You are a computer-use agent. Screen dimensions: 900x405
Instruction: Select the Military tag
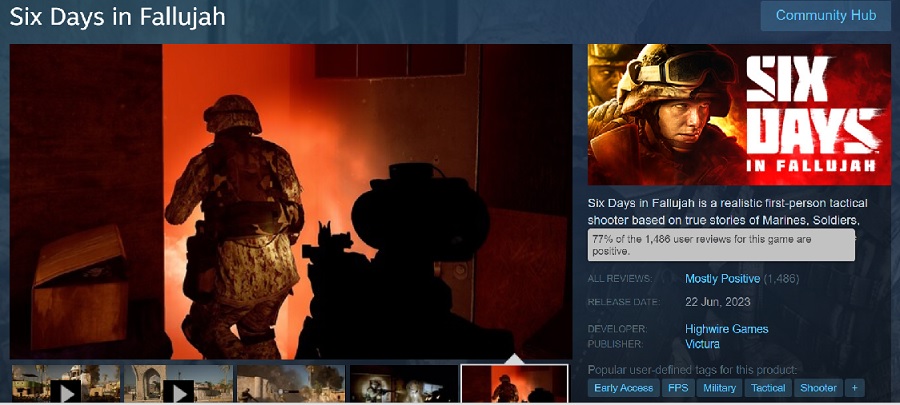point(719,388)
